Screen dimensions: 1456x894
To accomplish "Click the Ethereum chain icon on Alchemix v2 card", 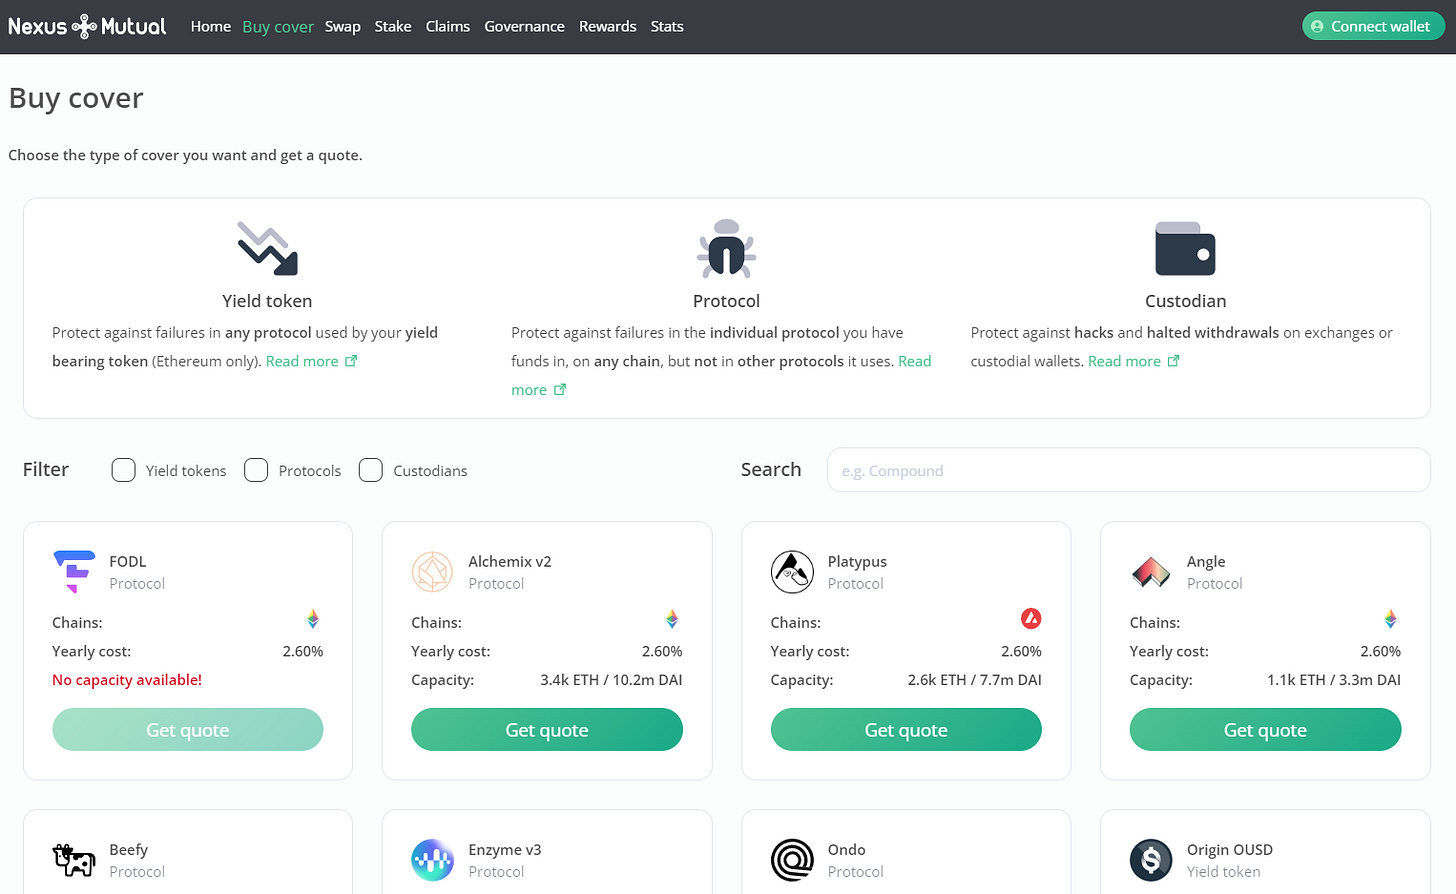I will pyautogui.click(x=672, y=620).
